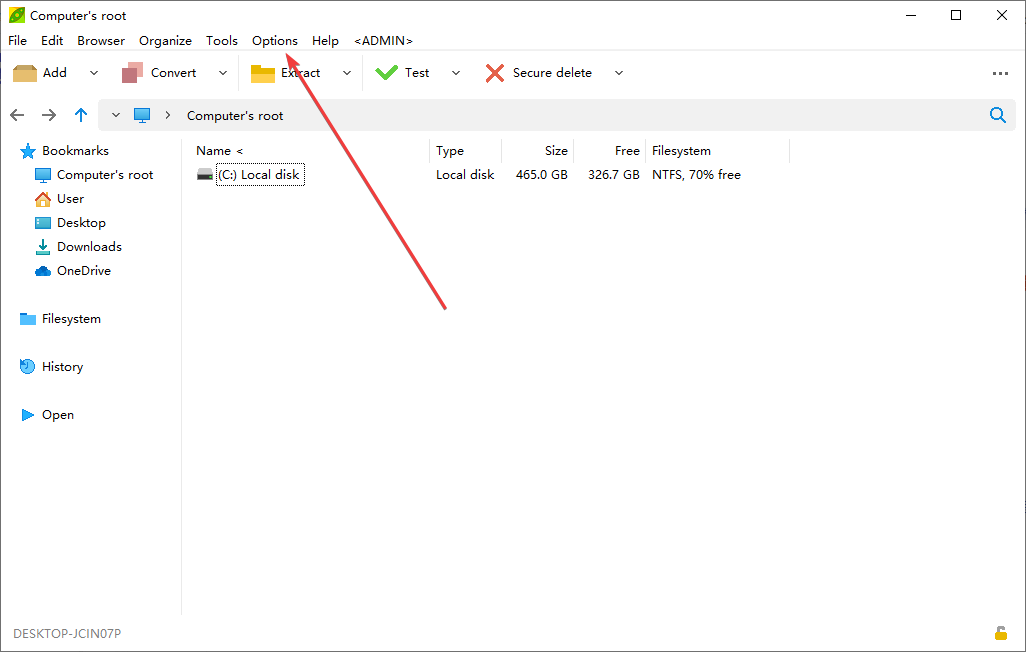Expand the Convert dropdown arrow

click(223, 73)
